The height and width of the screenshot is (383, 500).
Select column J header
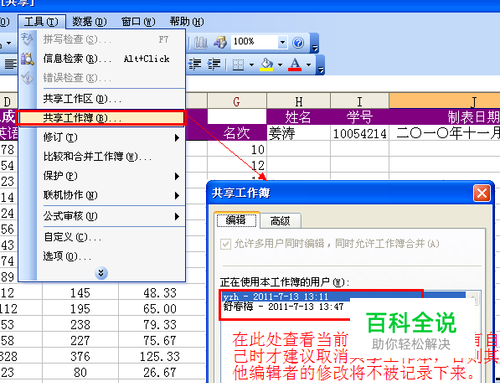[445, 101]
